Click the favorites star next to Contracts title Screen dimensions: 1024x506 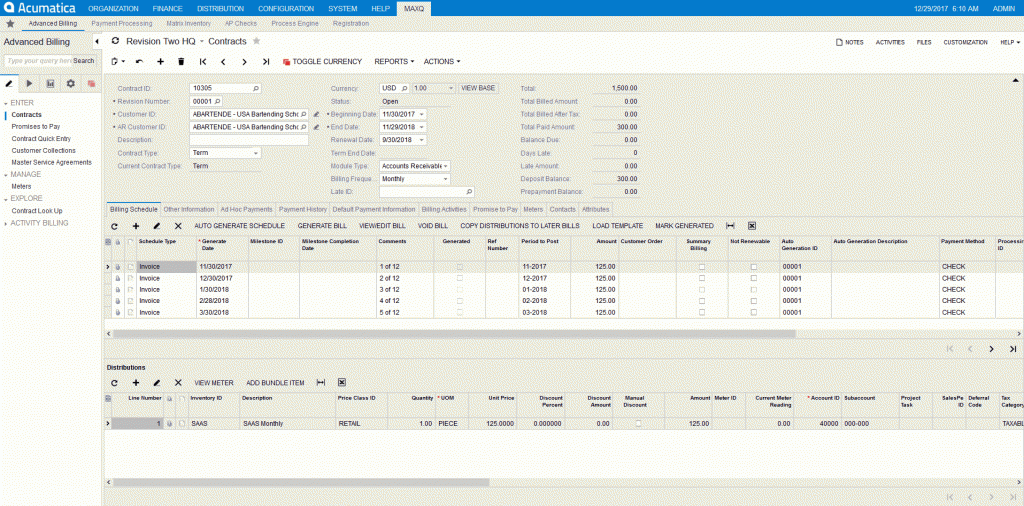(257, 41)
